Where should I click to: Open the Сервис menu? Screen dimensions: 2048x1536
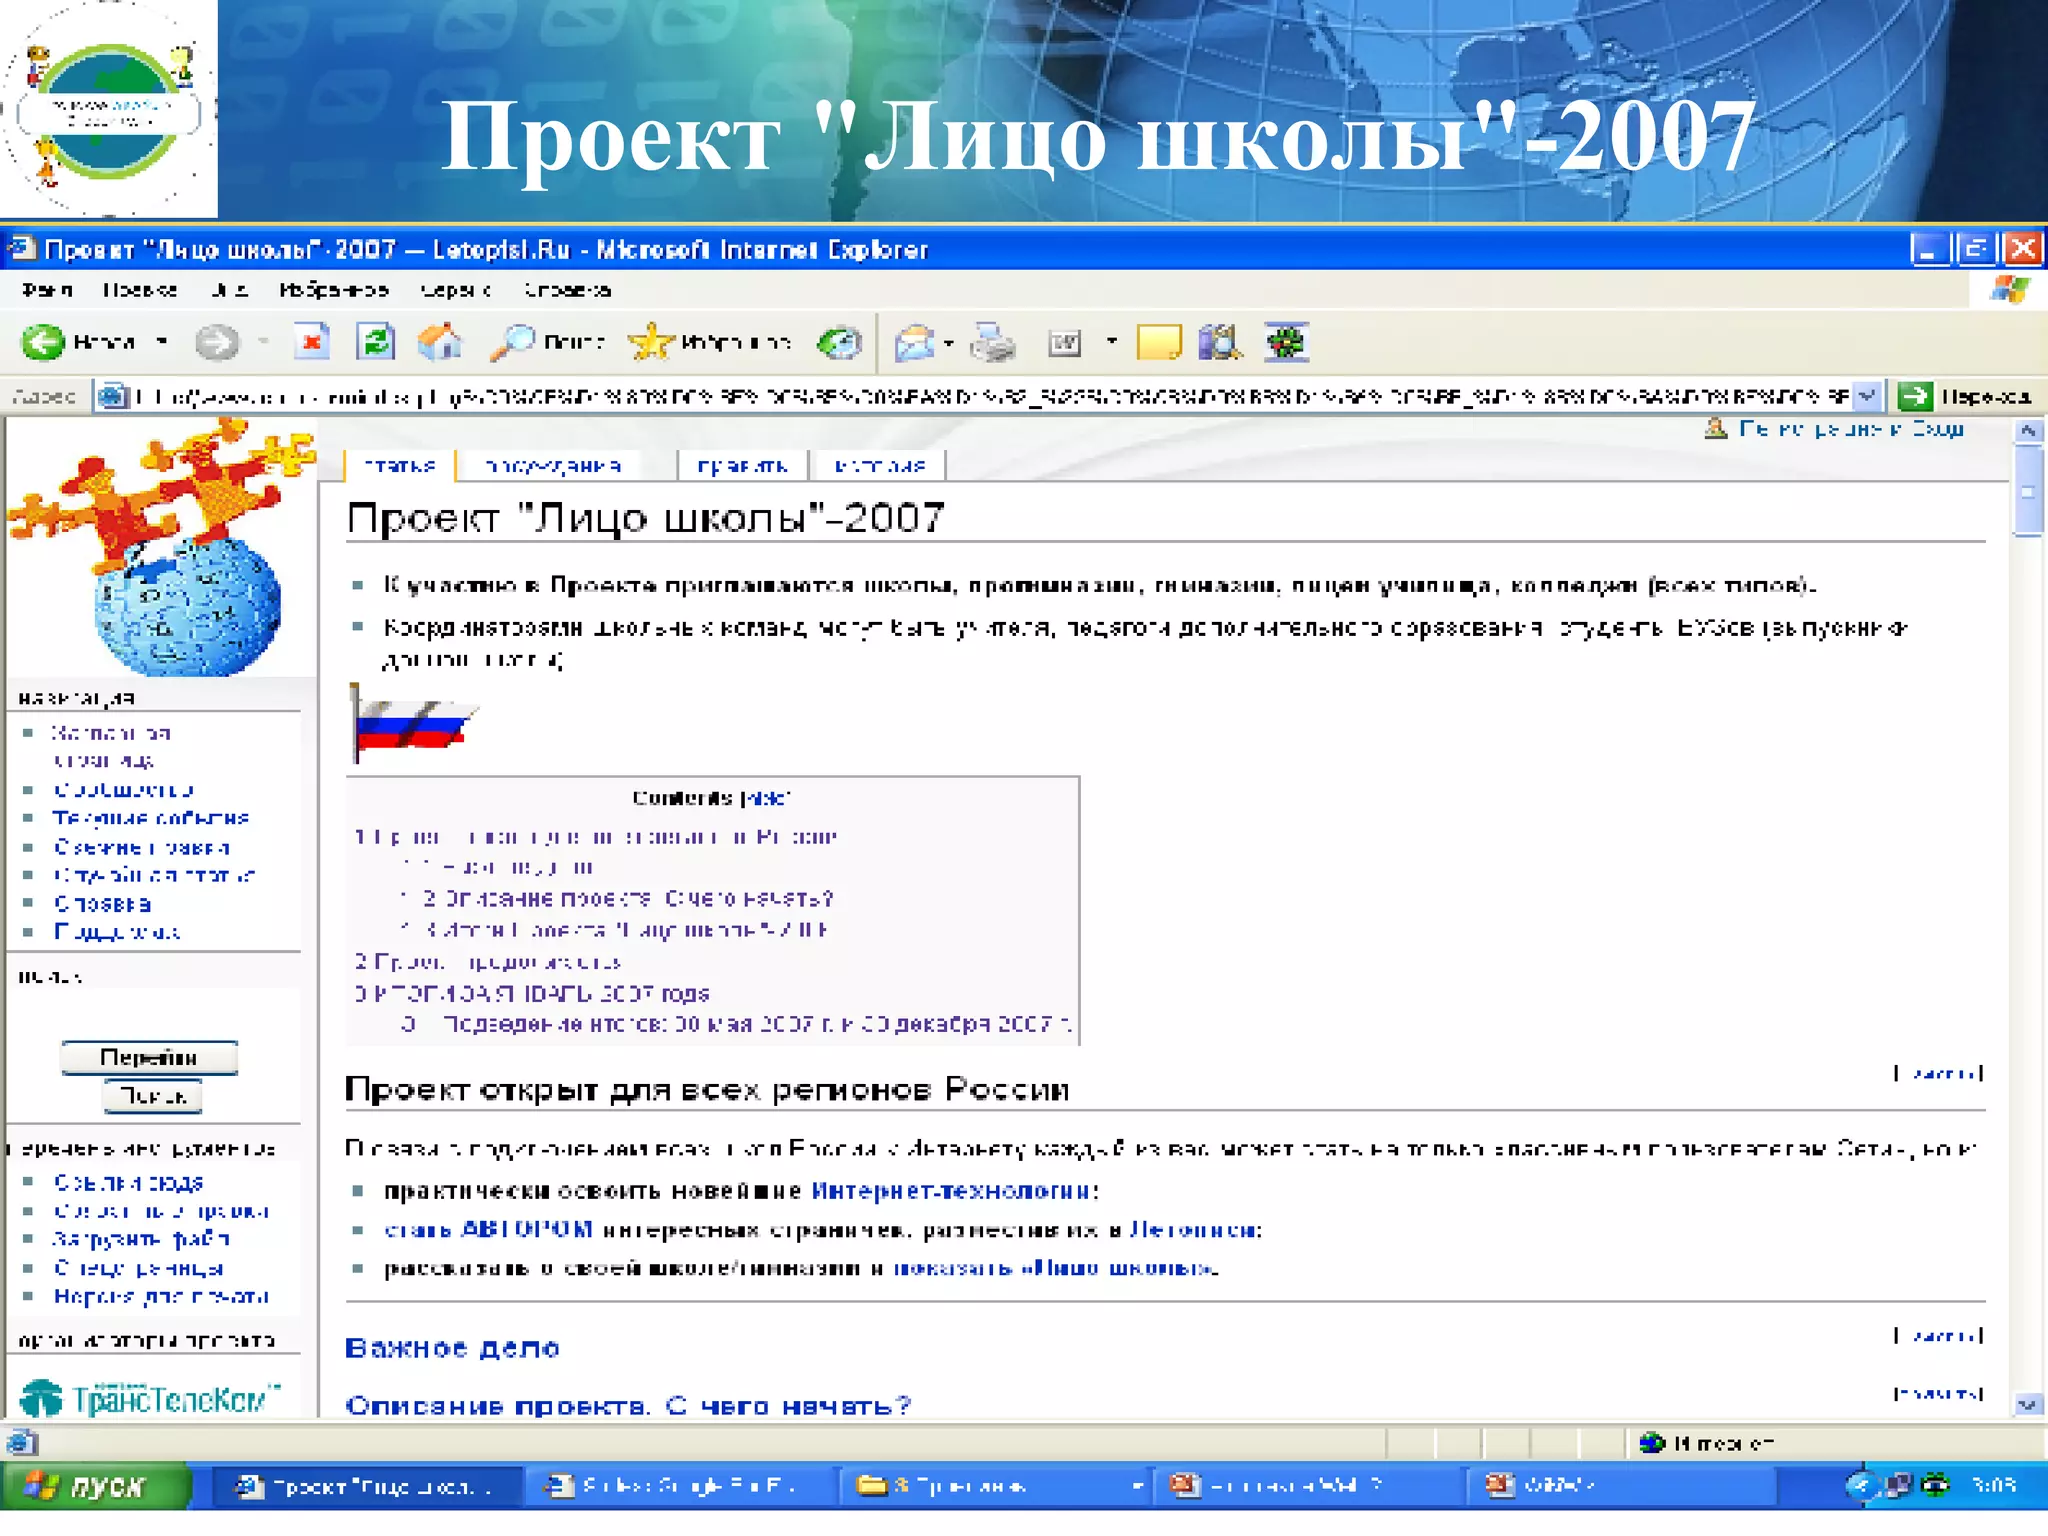point(455,290)
